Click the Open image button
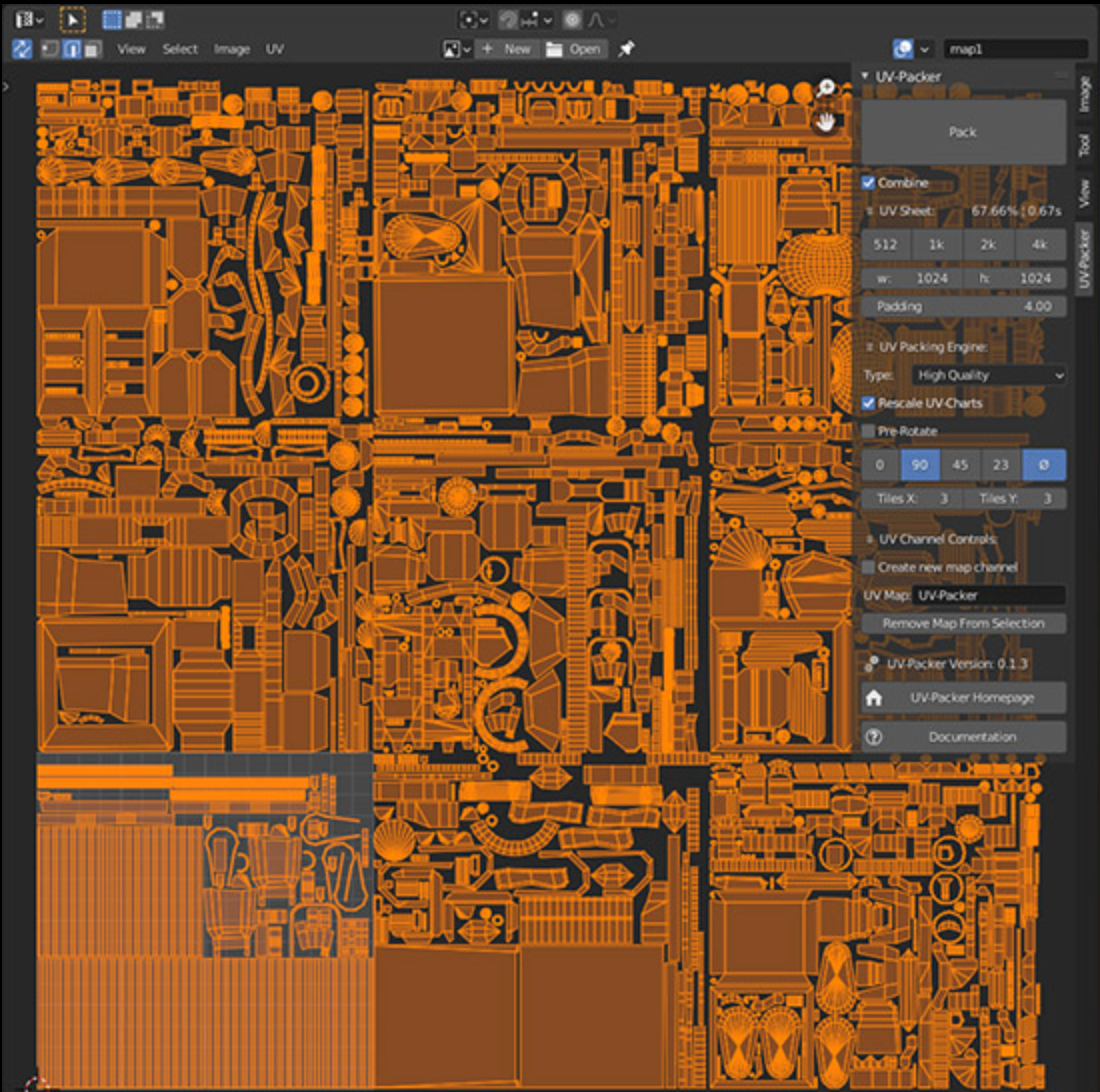 click(575, 49)
